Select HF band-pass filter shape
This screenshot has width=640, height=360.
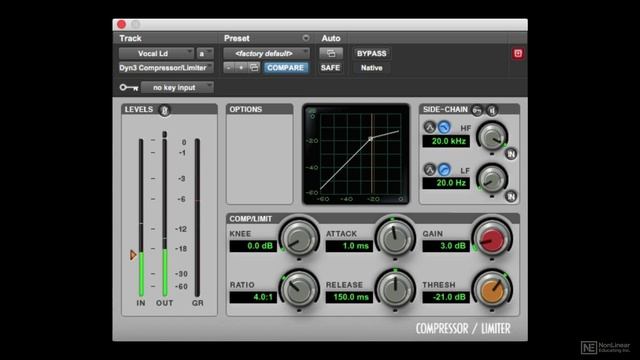429,127
